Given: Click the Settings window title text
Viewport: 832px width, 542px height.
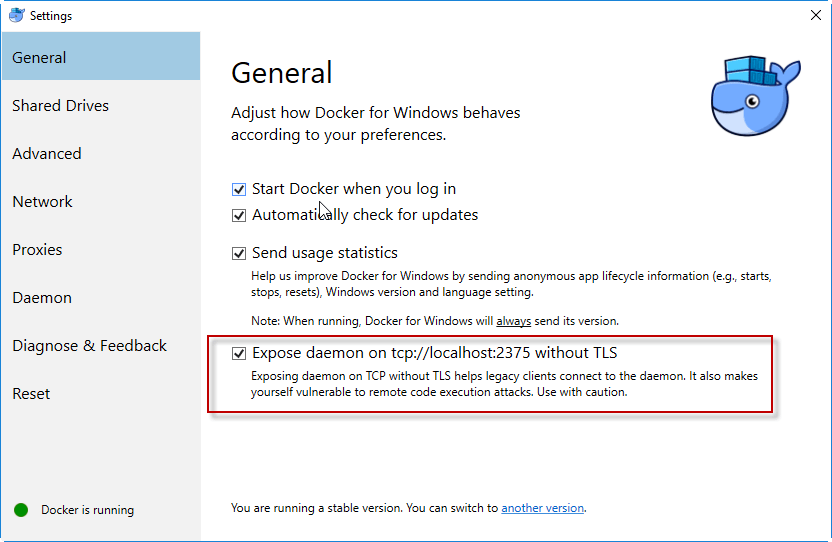Looking at the screenshot, I should [51, 16].
